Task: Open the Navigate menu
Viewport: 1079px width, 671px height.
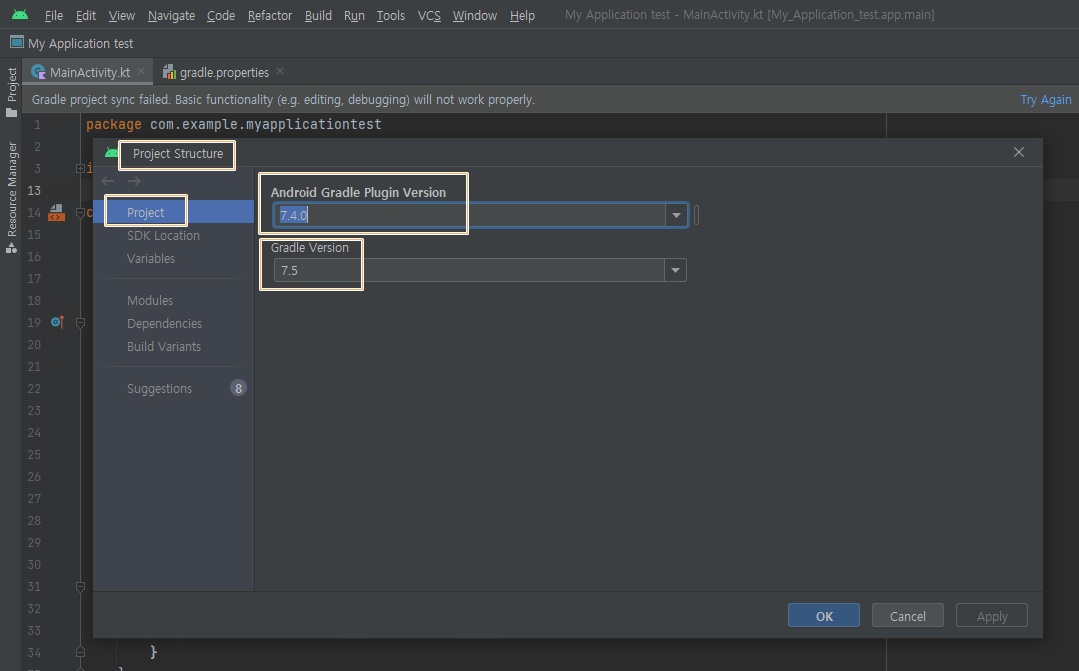Action: [x=171, y=15]
